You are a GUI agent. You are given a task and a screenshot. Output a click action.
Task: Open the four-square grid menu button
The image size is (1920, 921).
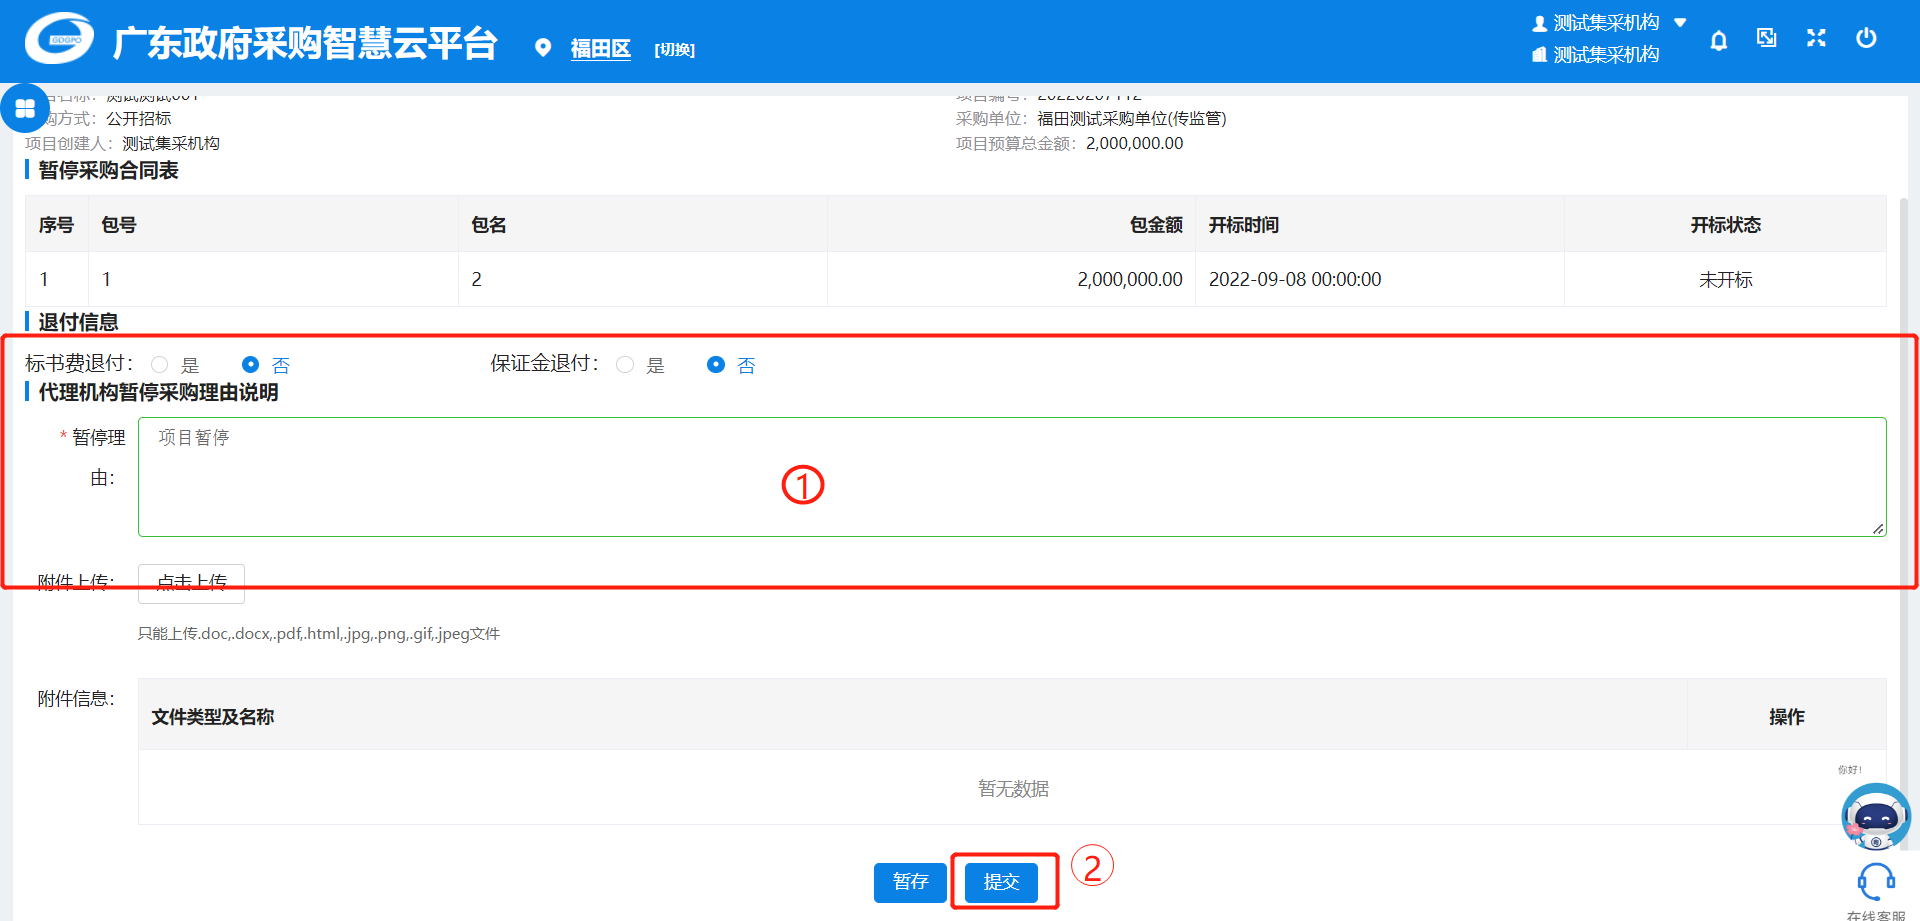[25, 108]
